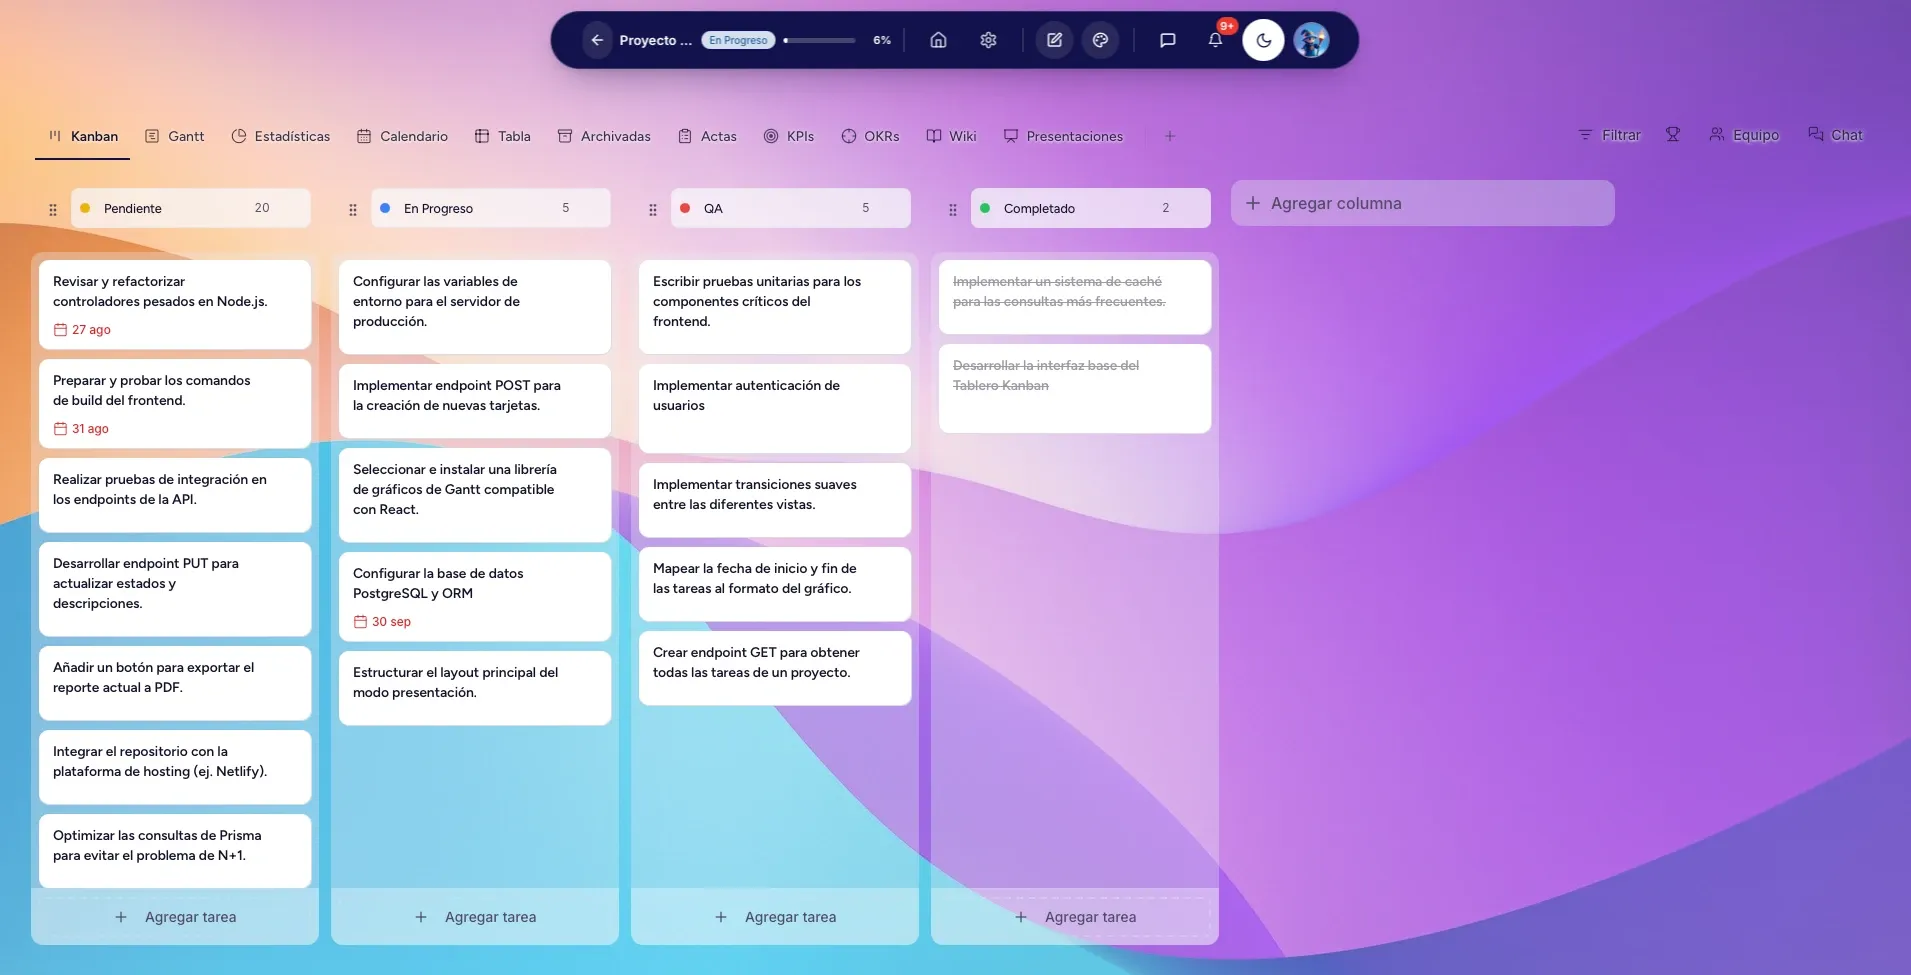Open card 'Integrar el repositorio con la plataforma'

[x=175, y=767]
